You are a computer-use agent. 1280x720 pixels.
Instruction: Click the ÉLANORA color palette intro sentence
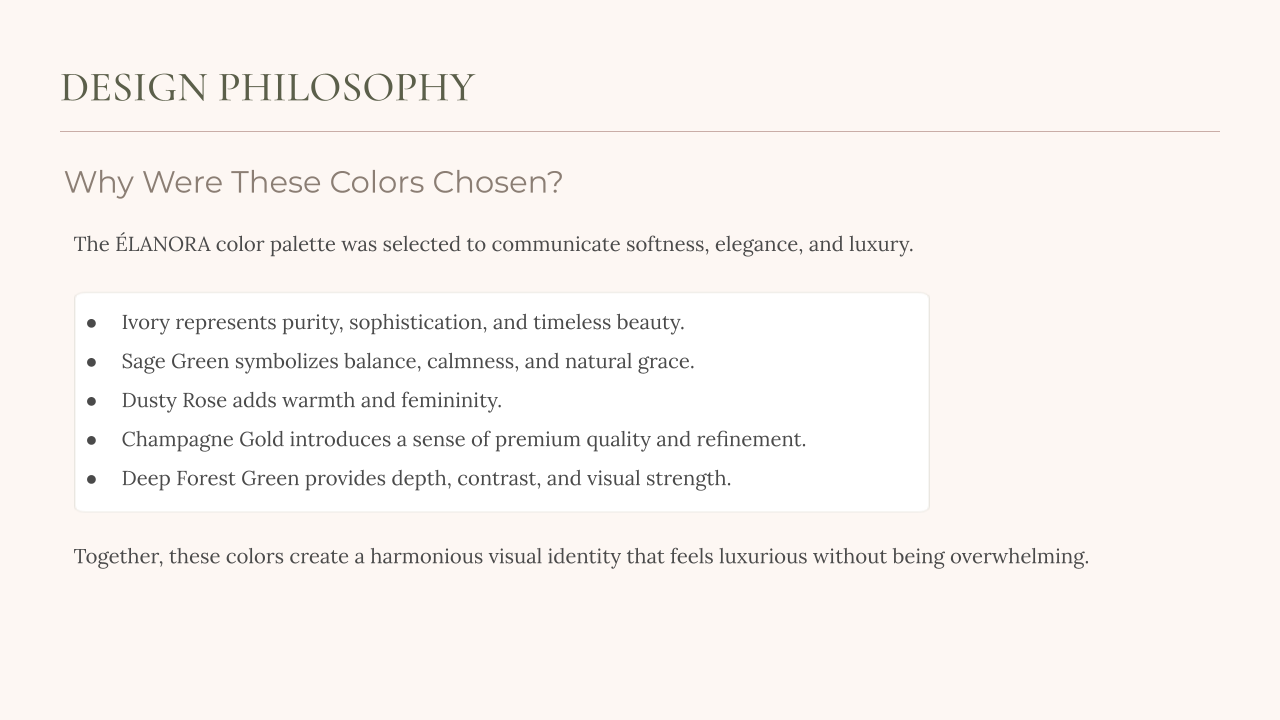[493, 244]
